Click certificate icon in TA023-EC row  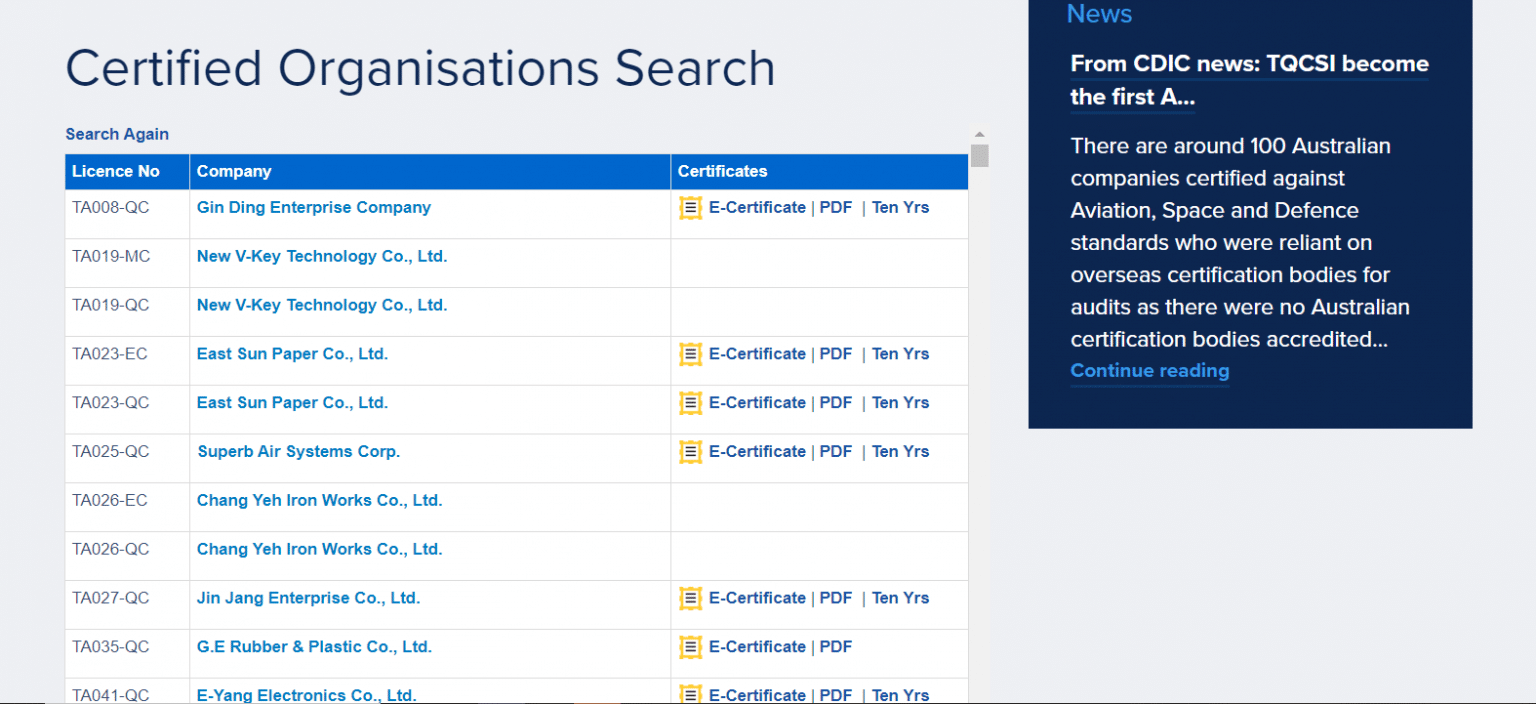click(690, 354)
